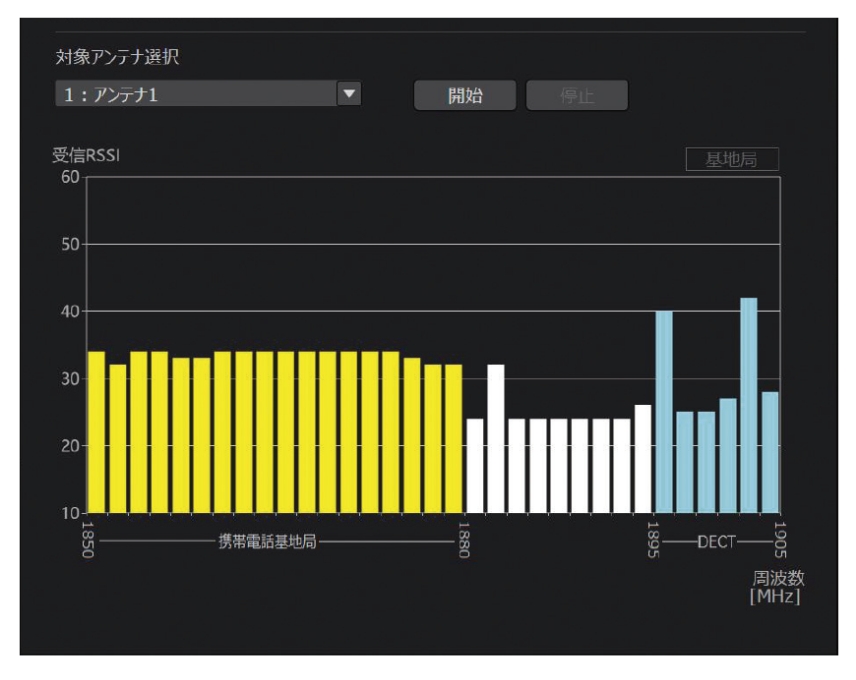Click the tall white bar reaching 32
The height and width of the screenshot is (680, 856).
click(x=496, y=438)
